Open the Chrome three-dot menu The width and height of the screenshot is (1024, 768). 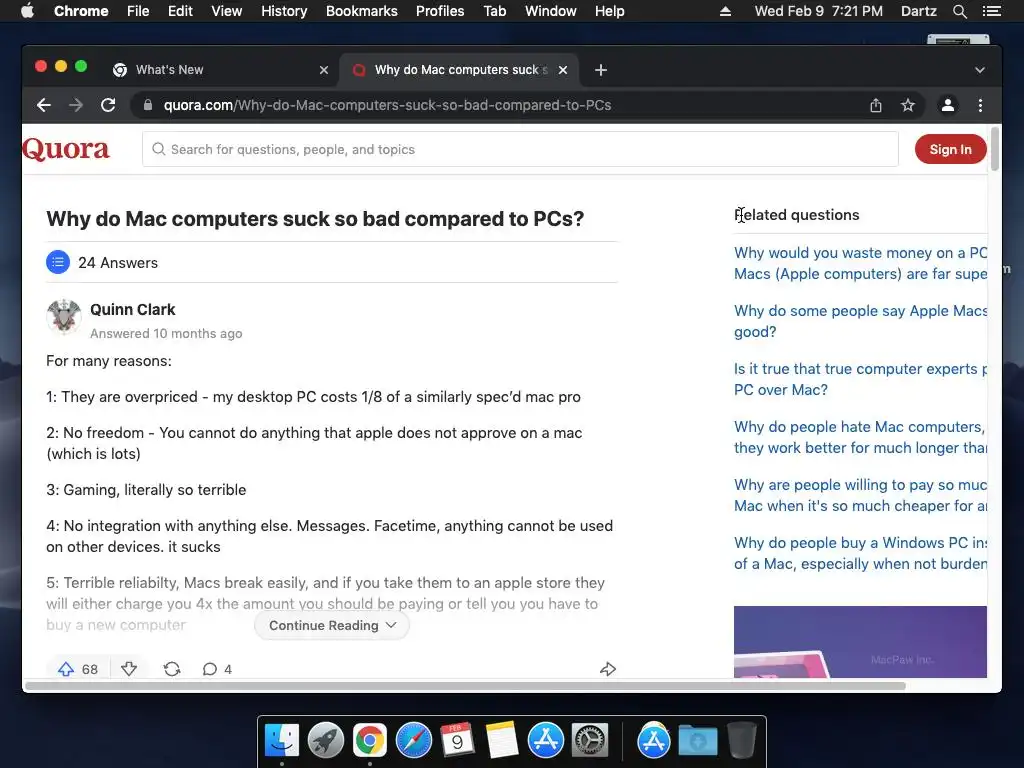(x=980, y=105)
